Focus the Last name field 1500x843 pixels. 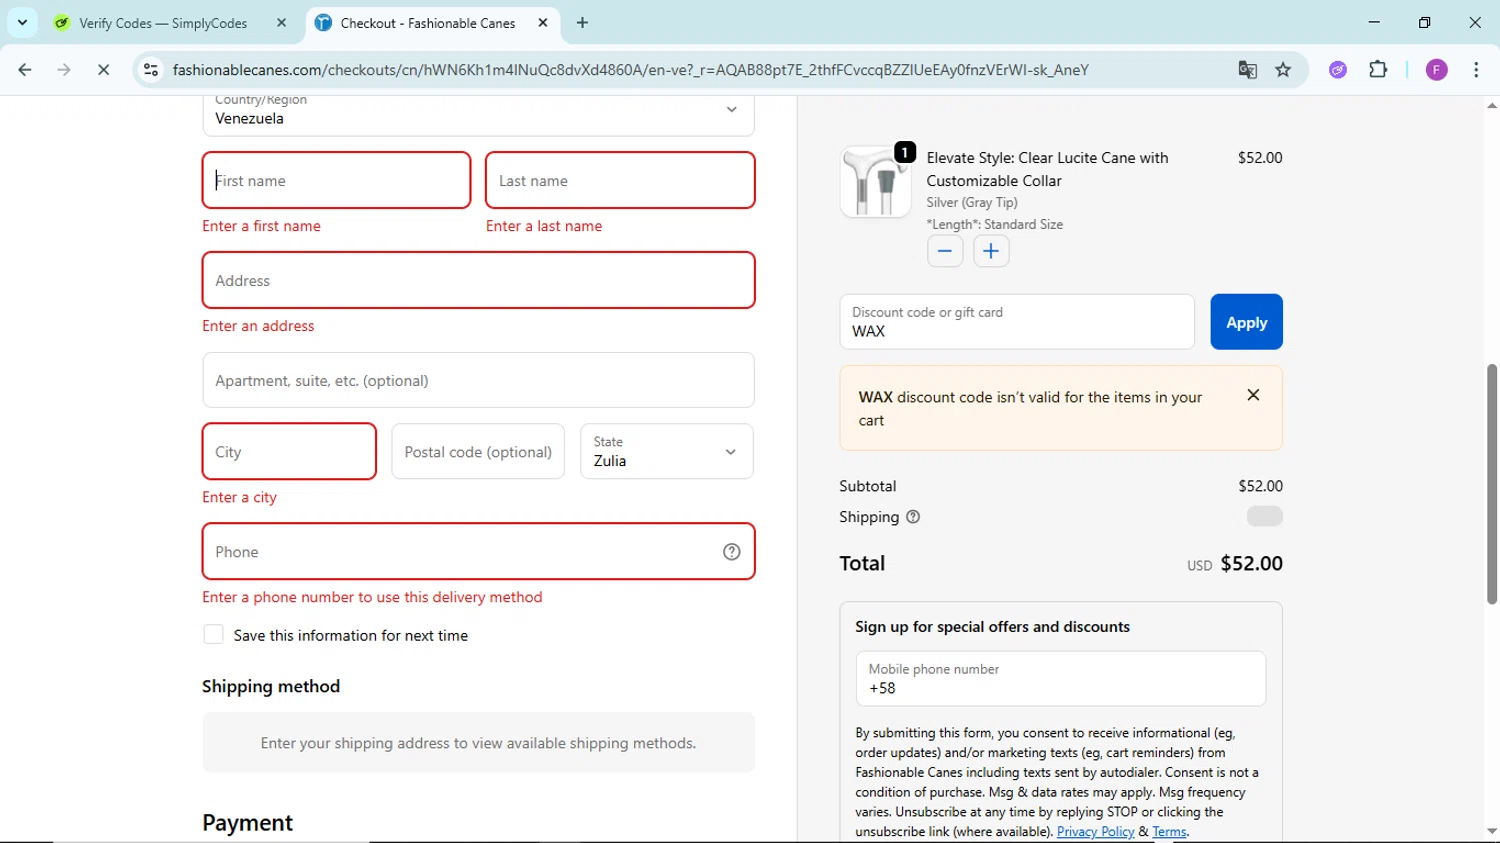pos(620,180)
